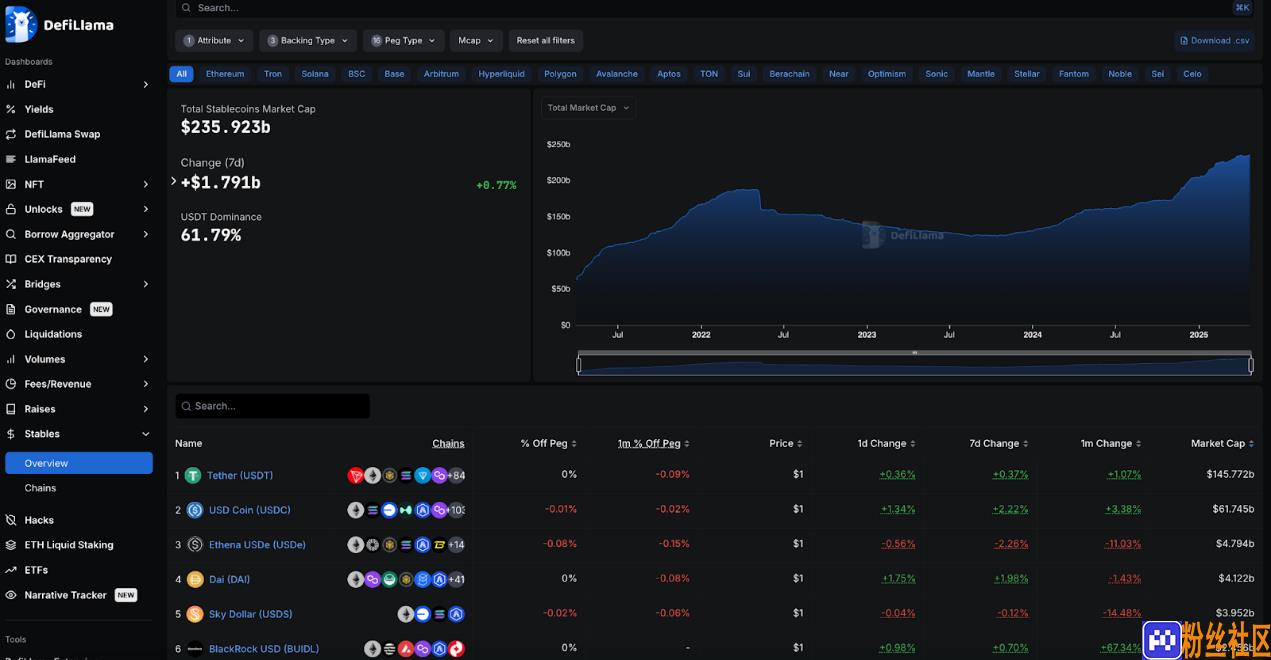Select the Solana chain tab

[x=315, y=74]
